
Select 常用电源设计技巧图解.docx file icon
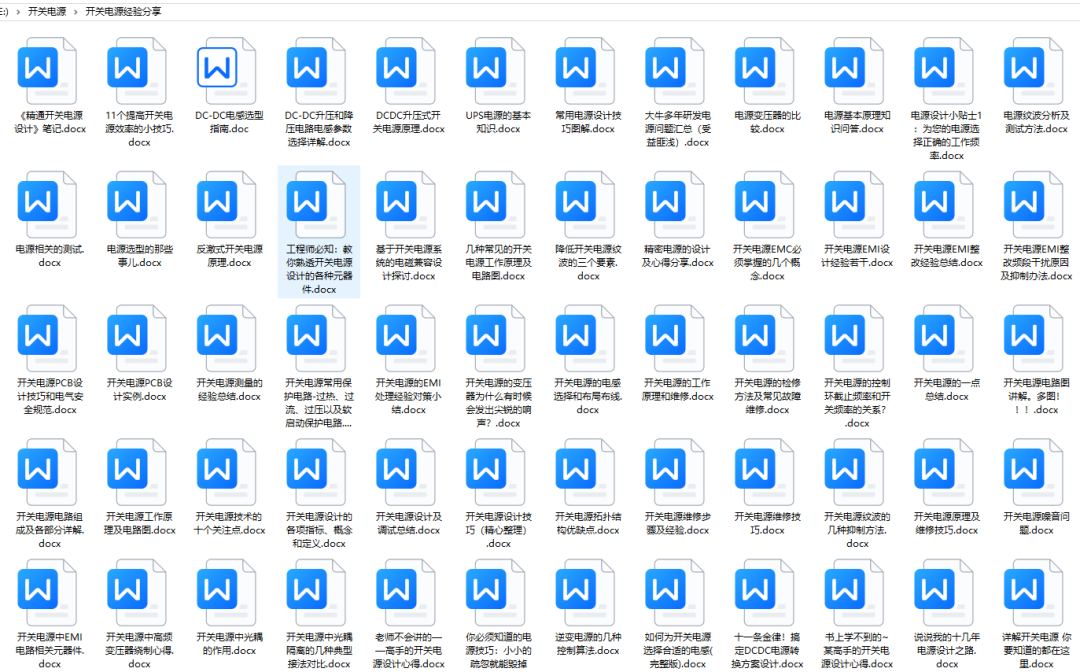[585, 71]
